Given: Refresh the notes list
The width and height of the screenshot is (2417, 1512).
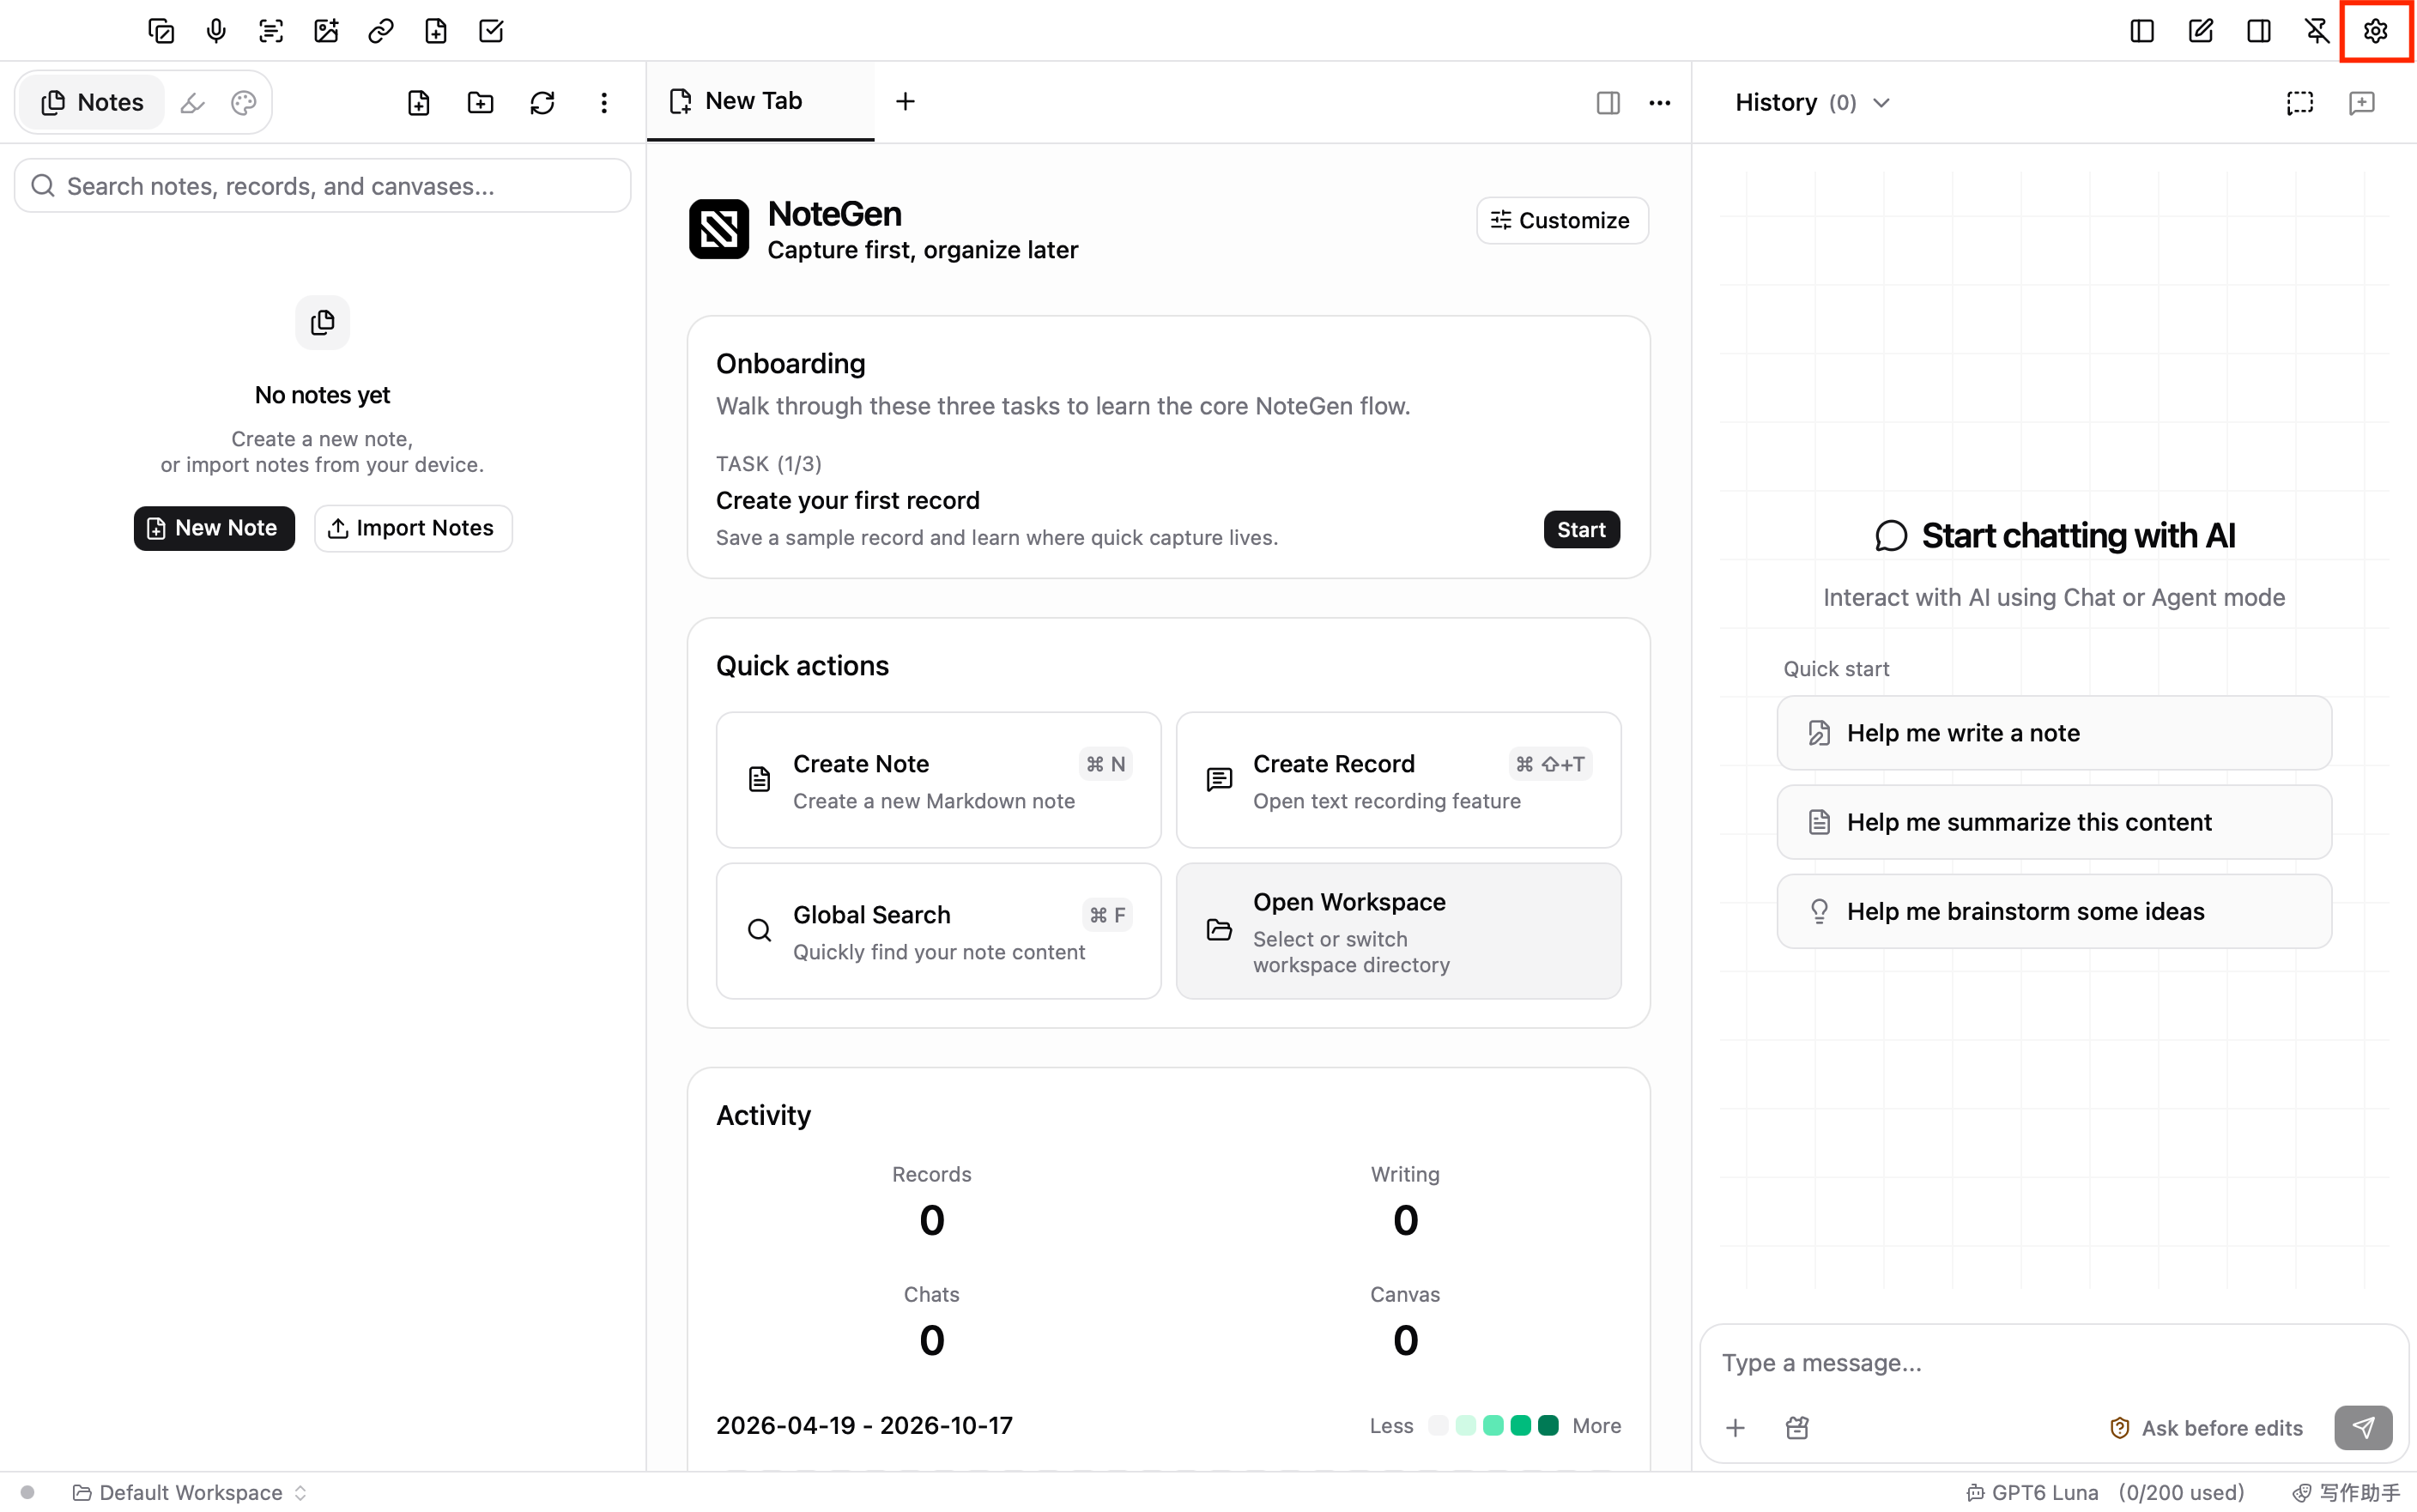Looking at the screenshot, I should 542,102.
